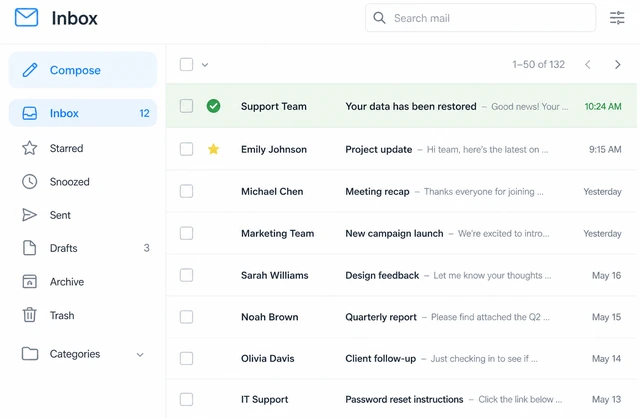Image resolution: width=640 pixels, height=418 pixels.
Task: Click the Drafts document icon
Action: [29, 248]
